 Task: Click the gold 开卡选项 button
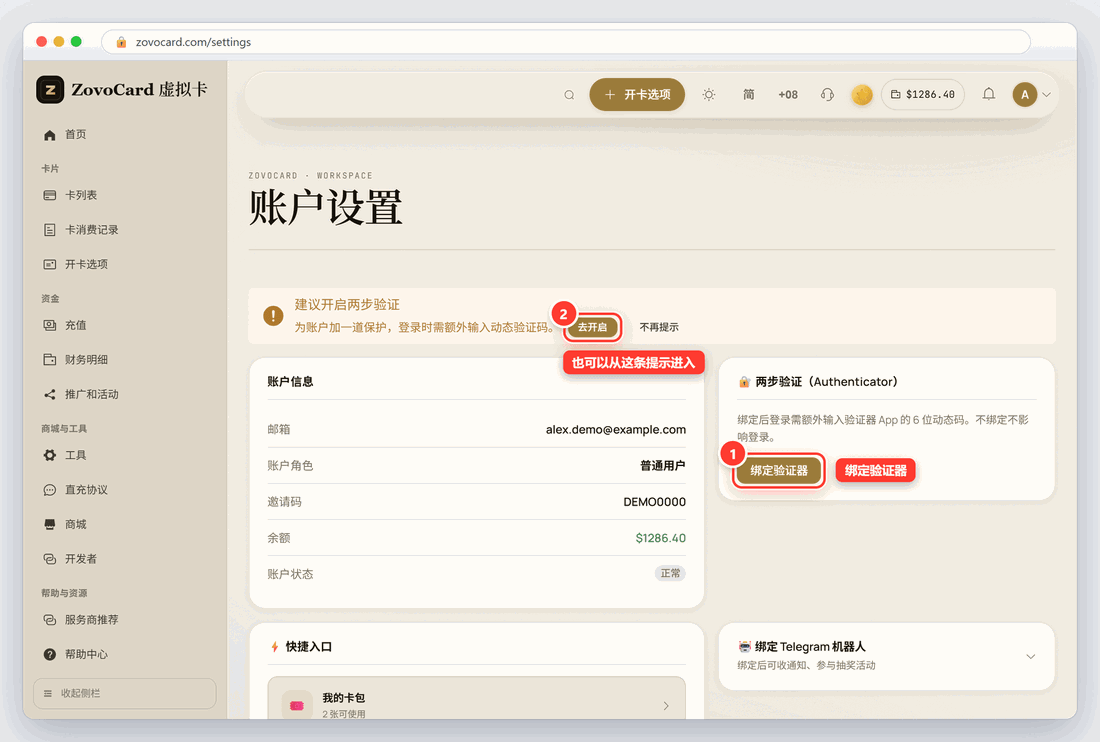(x=637, y=95)
